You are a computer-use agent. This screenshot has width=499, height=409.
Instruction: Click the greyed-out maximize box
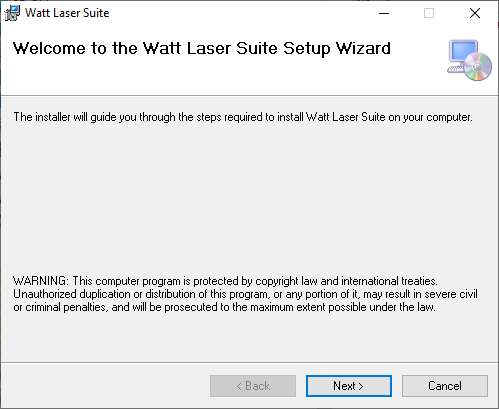(429, 13)
